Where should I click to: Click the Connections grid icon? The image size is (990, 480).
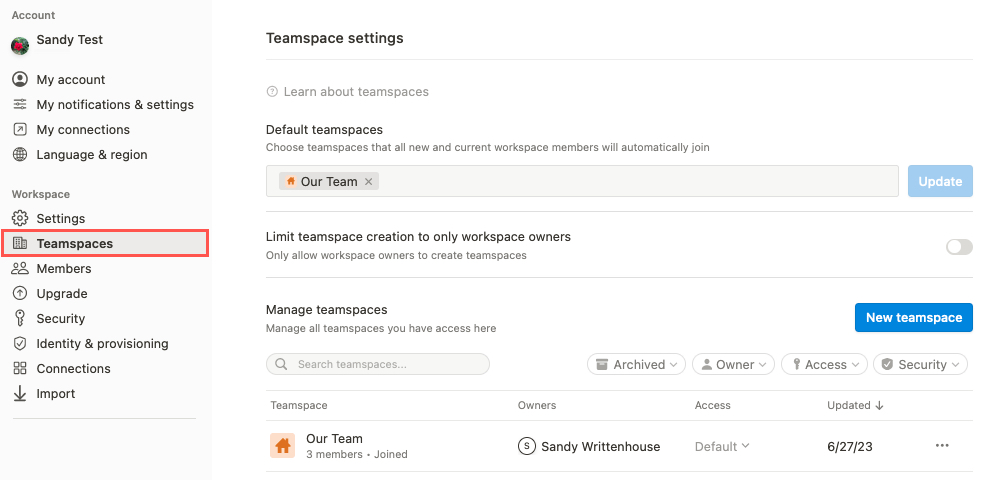pos(20,368)
